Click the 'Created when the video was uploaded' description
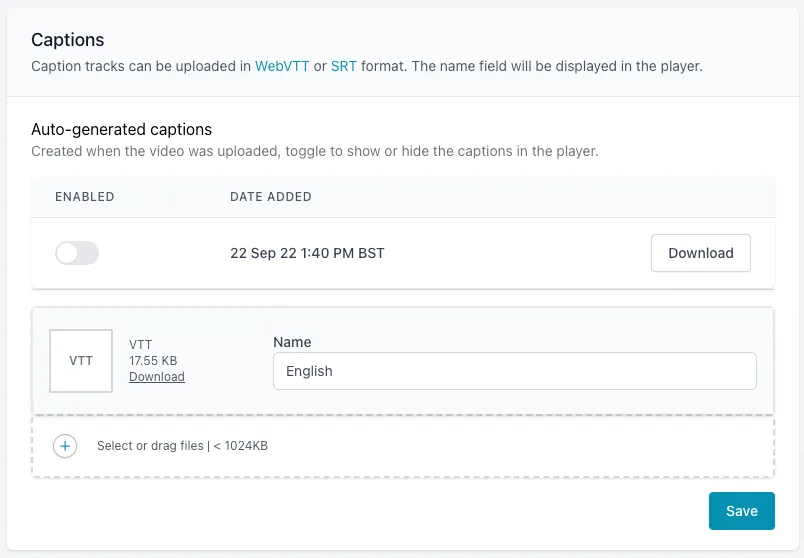This screenshot has height=558, width=804. tap(314, 152)
